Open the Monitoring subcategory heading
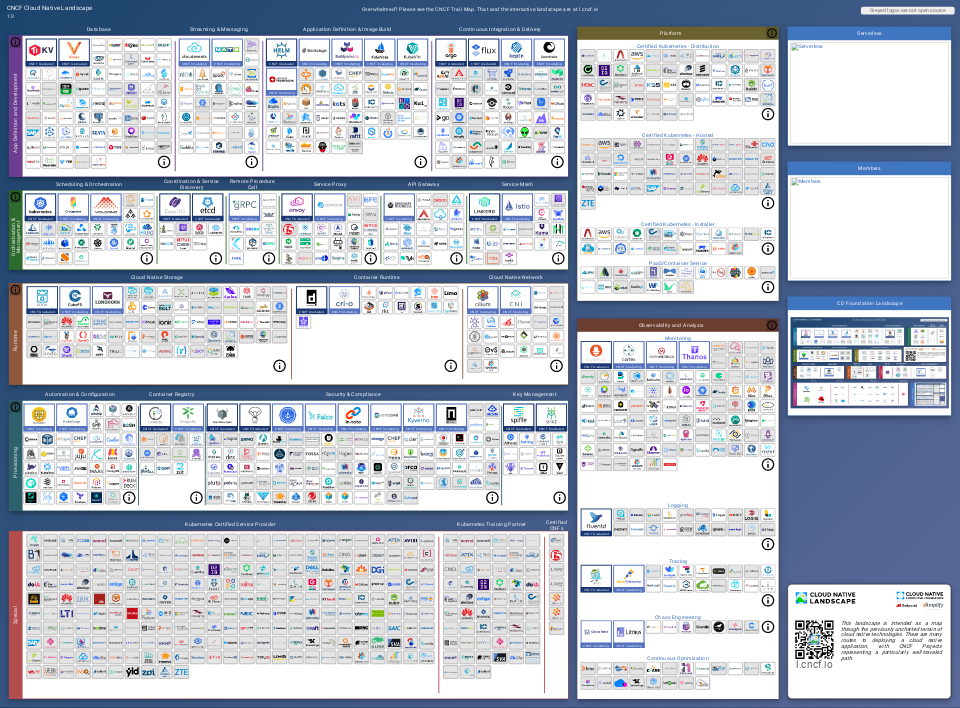 [x=678, y=338]
